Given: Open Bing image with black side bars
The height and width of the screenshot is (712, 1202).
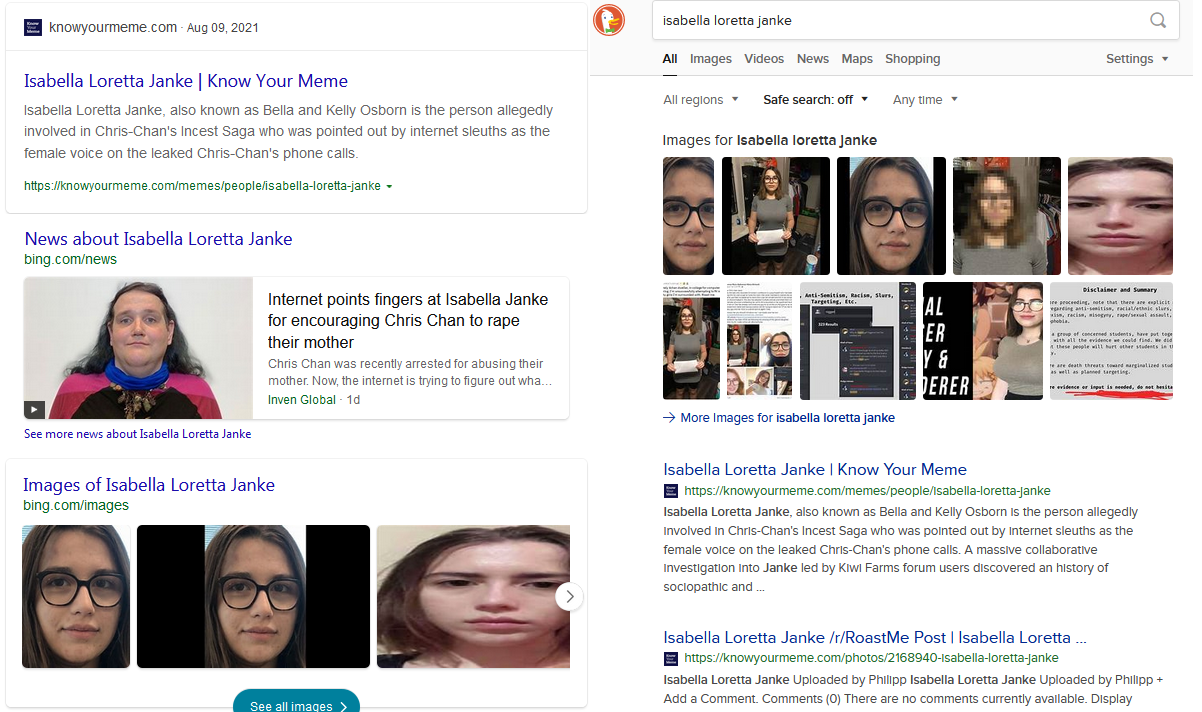Looking at the screenshot, I should pyautogui.click(x=253, y=597).
